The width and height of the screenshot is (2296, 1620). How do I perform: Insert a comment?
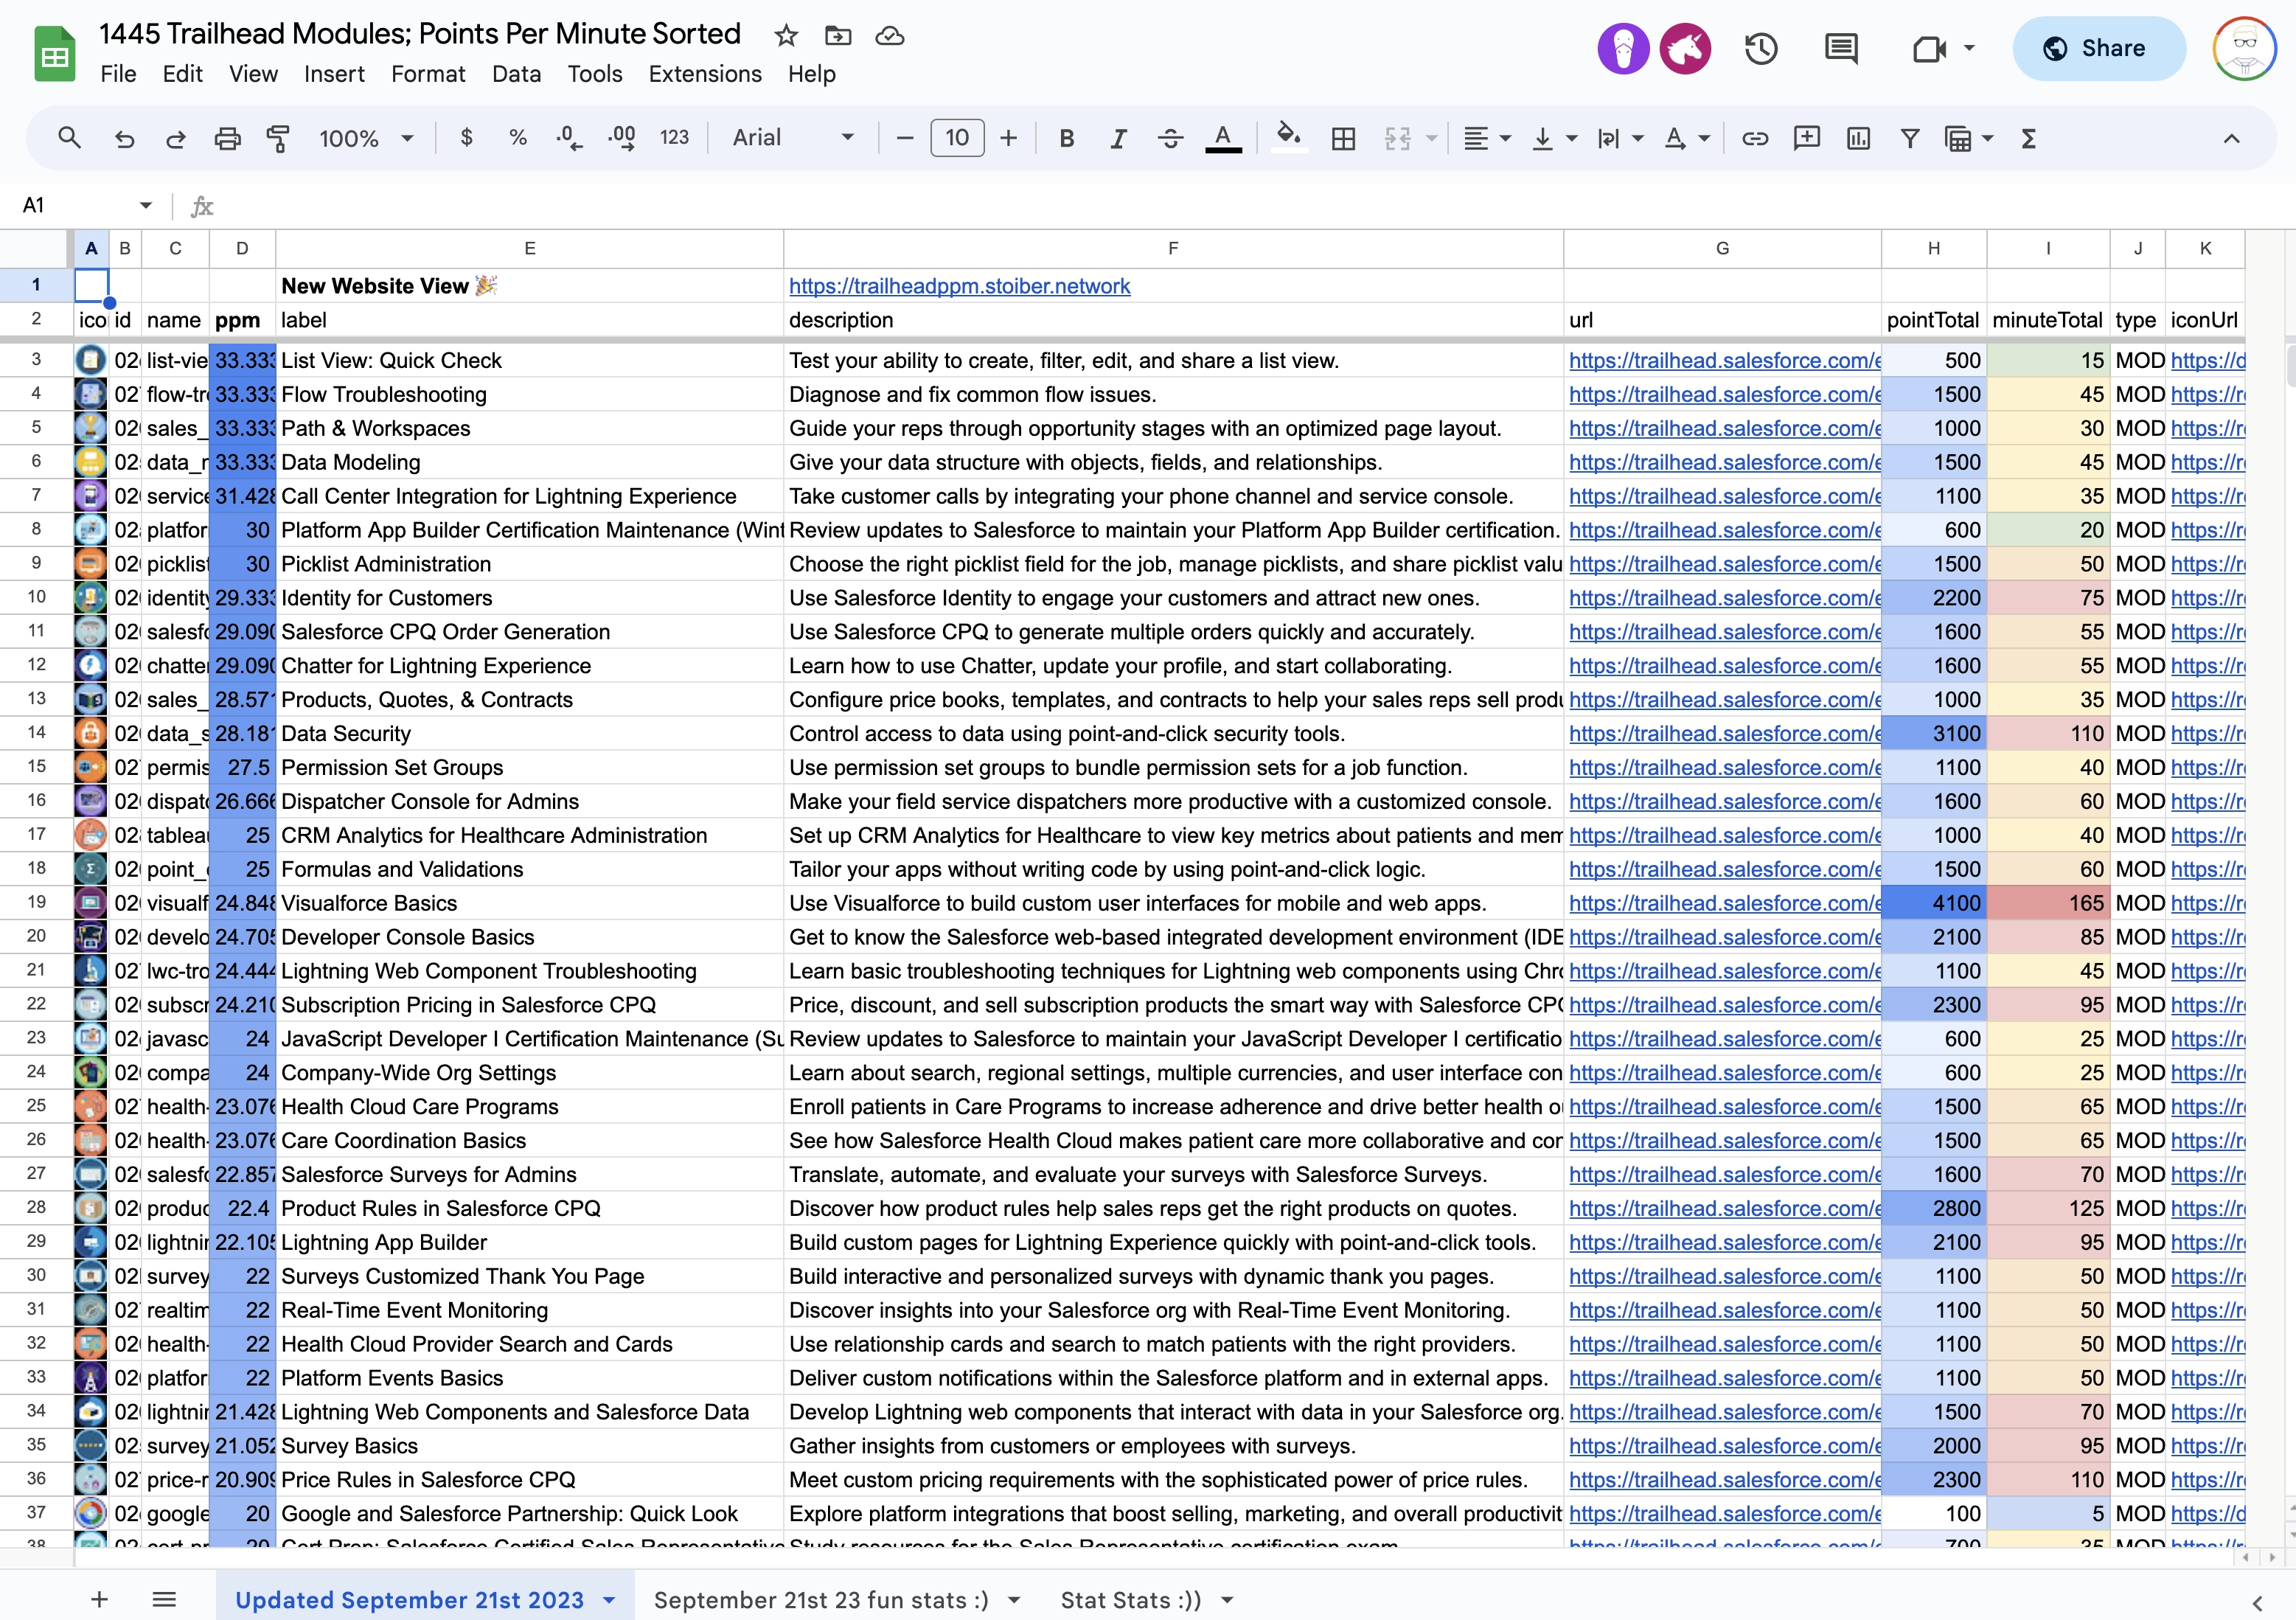[x=1807, y=138]
